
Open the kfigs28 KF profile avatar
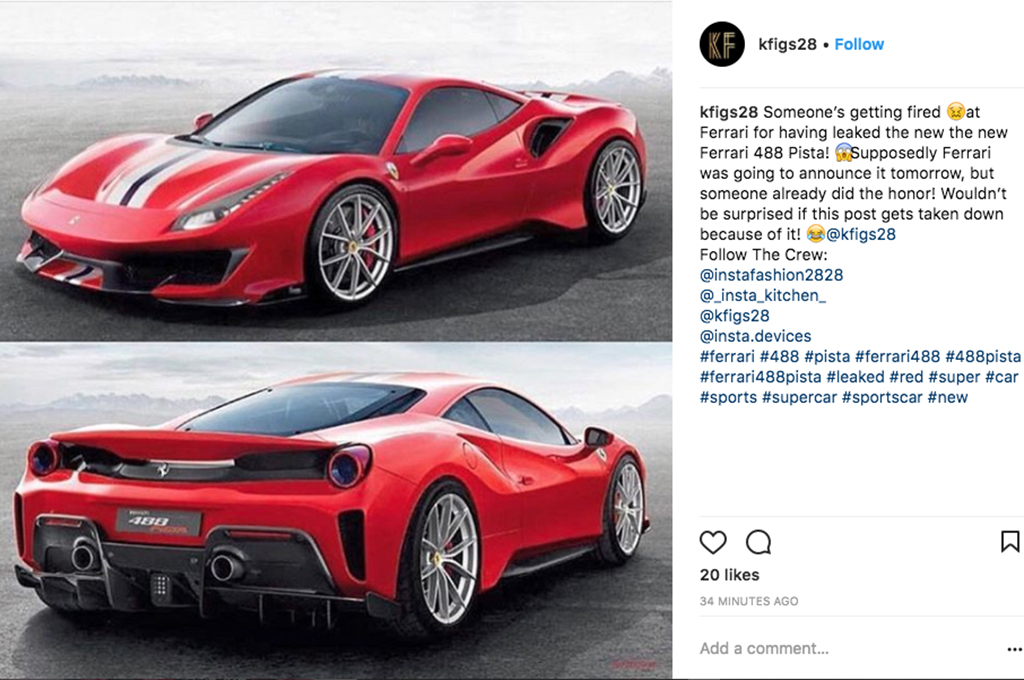[722, 44]
